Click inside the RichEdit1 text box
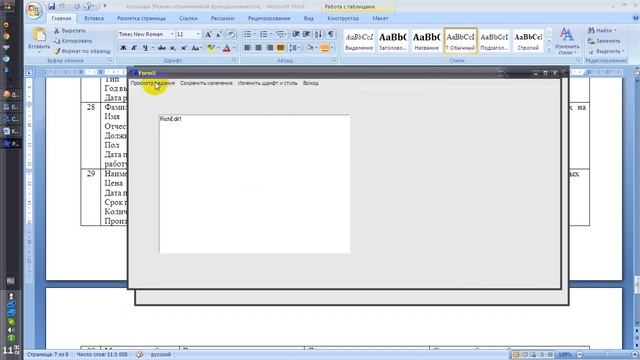The height and width of the screenshot is (360, 640). coord(254,184)
